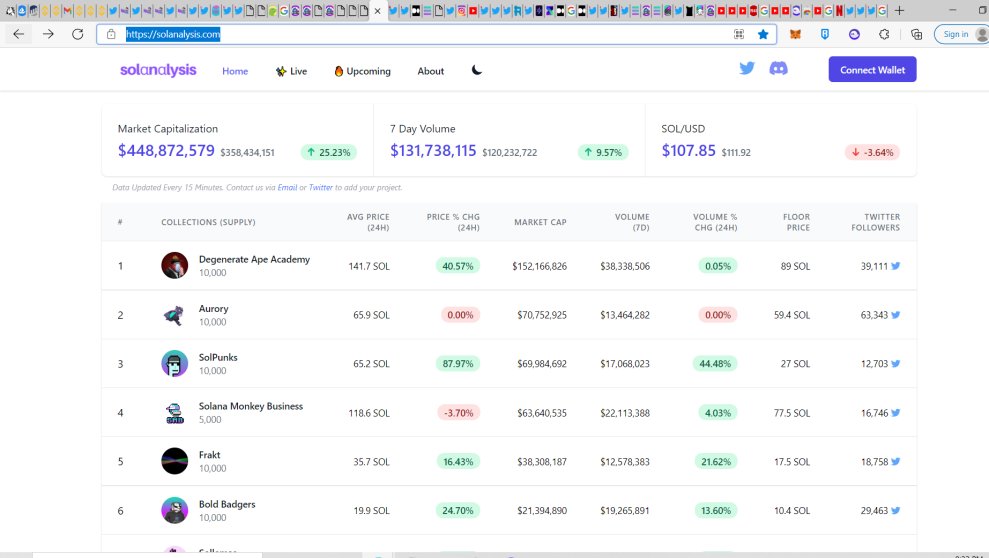The height and width of the screenshot is (558, 989).
Task: Sort by MARKET CAP column header
Action: 540,222
